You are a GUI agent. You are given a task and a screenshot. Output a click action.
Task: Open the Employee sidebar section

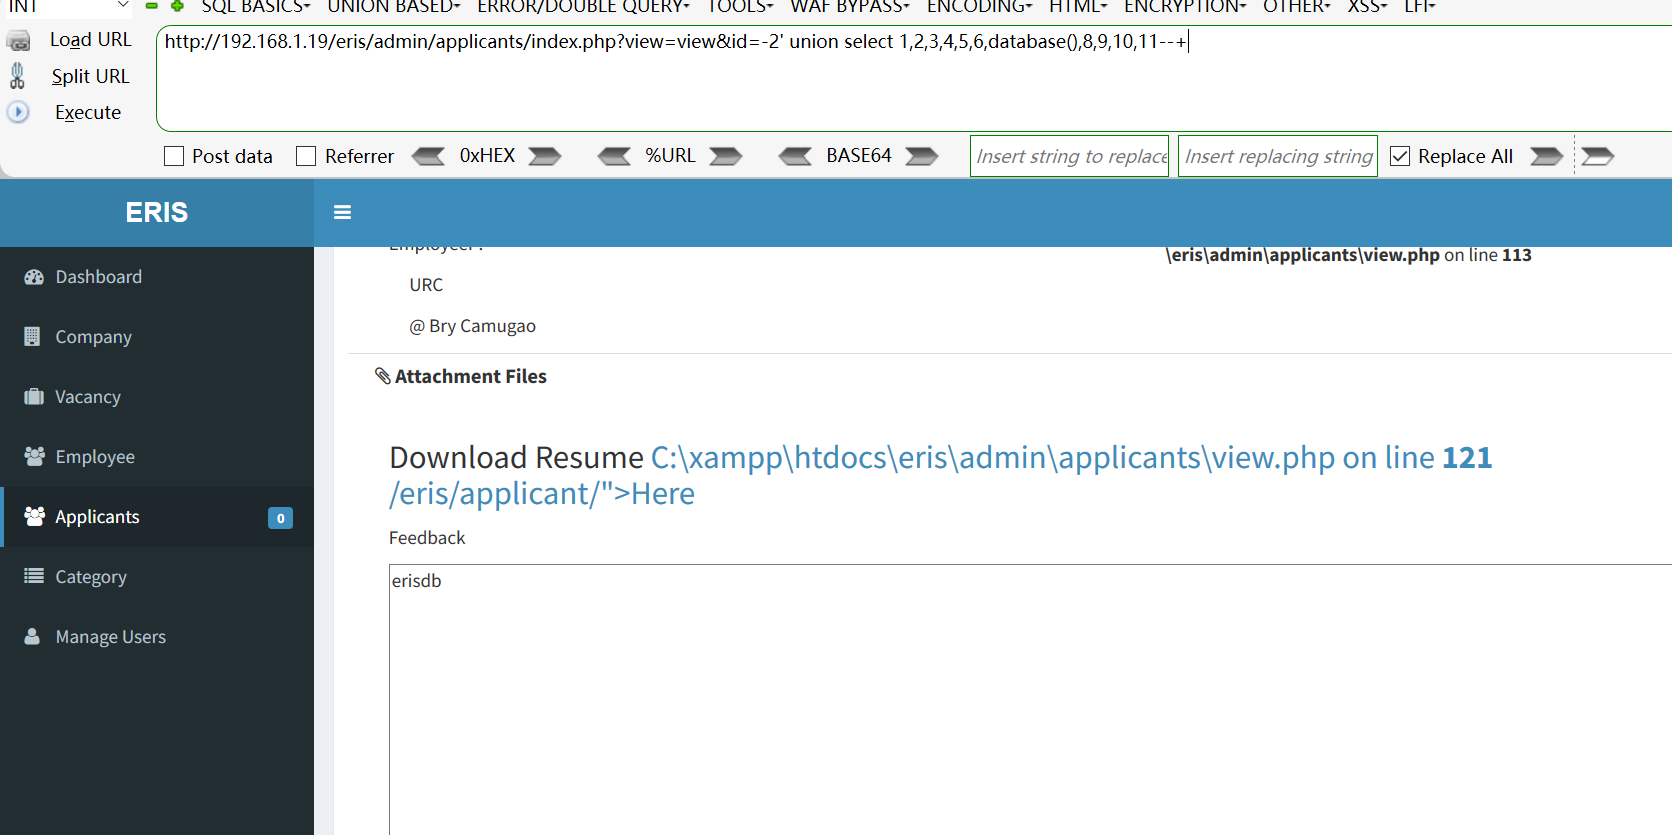[157, 457]
